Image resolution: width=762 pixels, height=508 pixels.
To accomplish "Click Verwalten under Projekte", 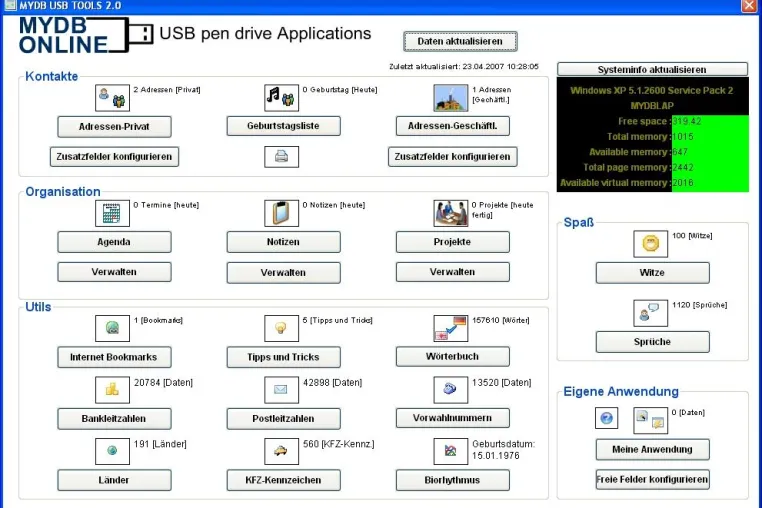I will coord(452,272).
